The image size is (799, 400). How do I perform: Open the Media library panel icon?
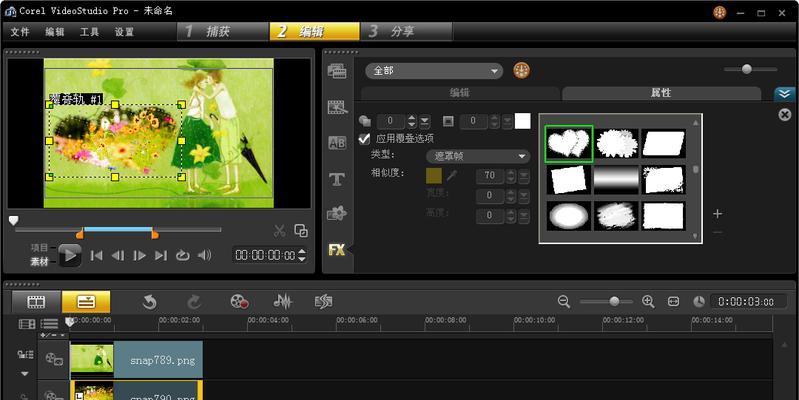[337, 70]
